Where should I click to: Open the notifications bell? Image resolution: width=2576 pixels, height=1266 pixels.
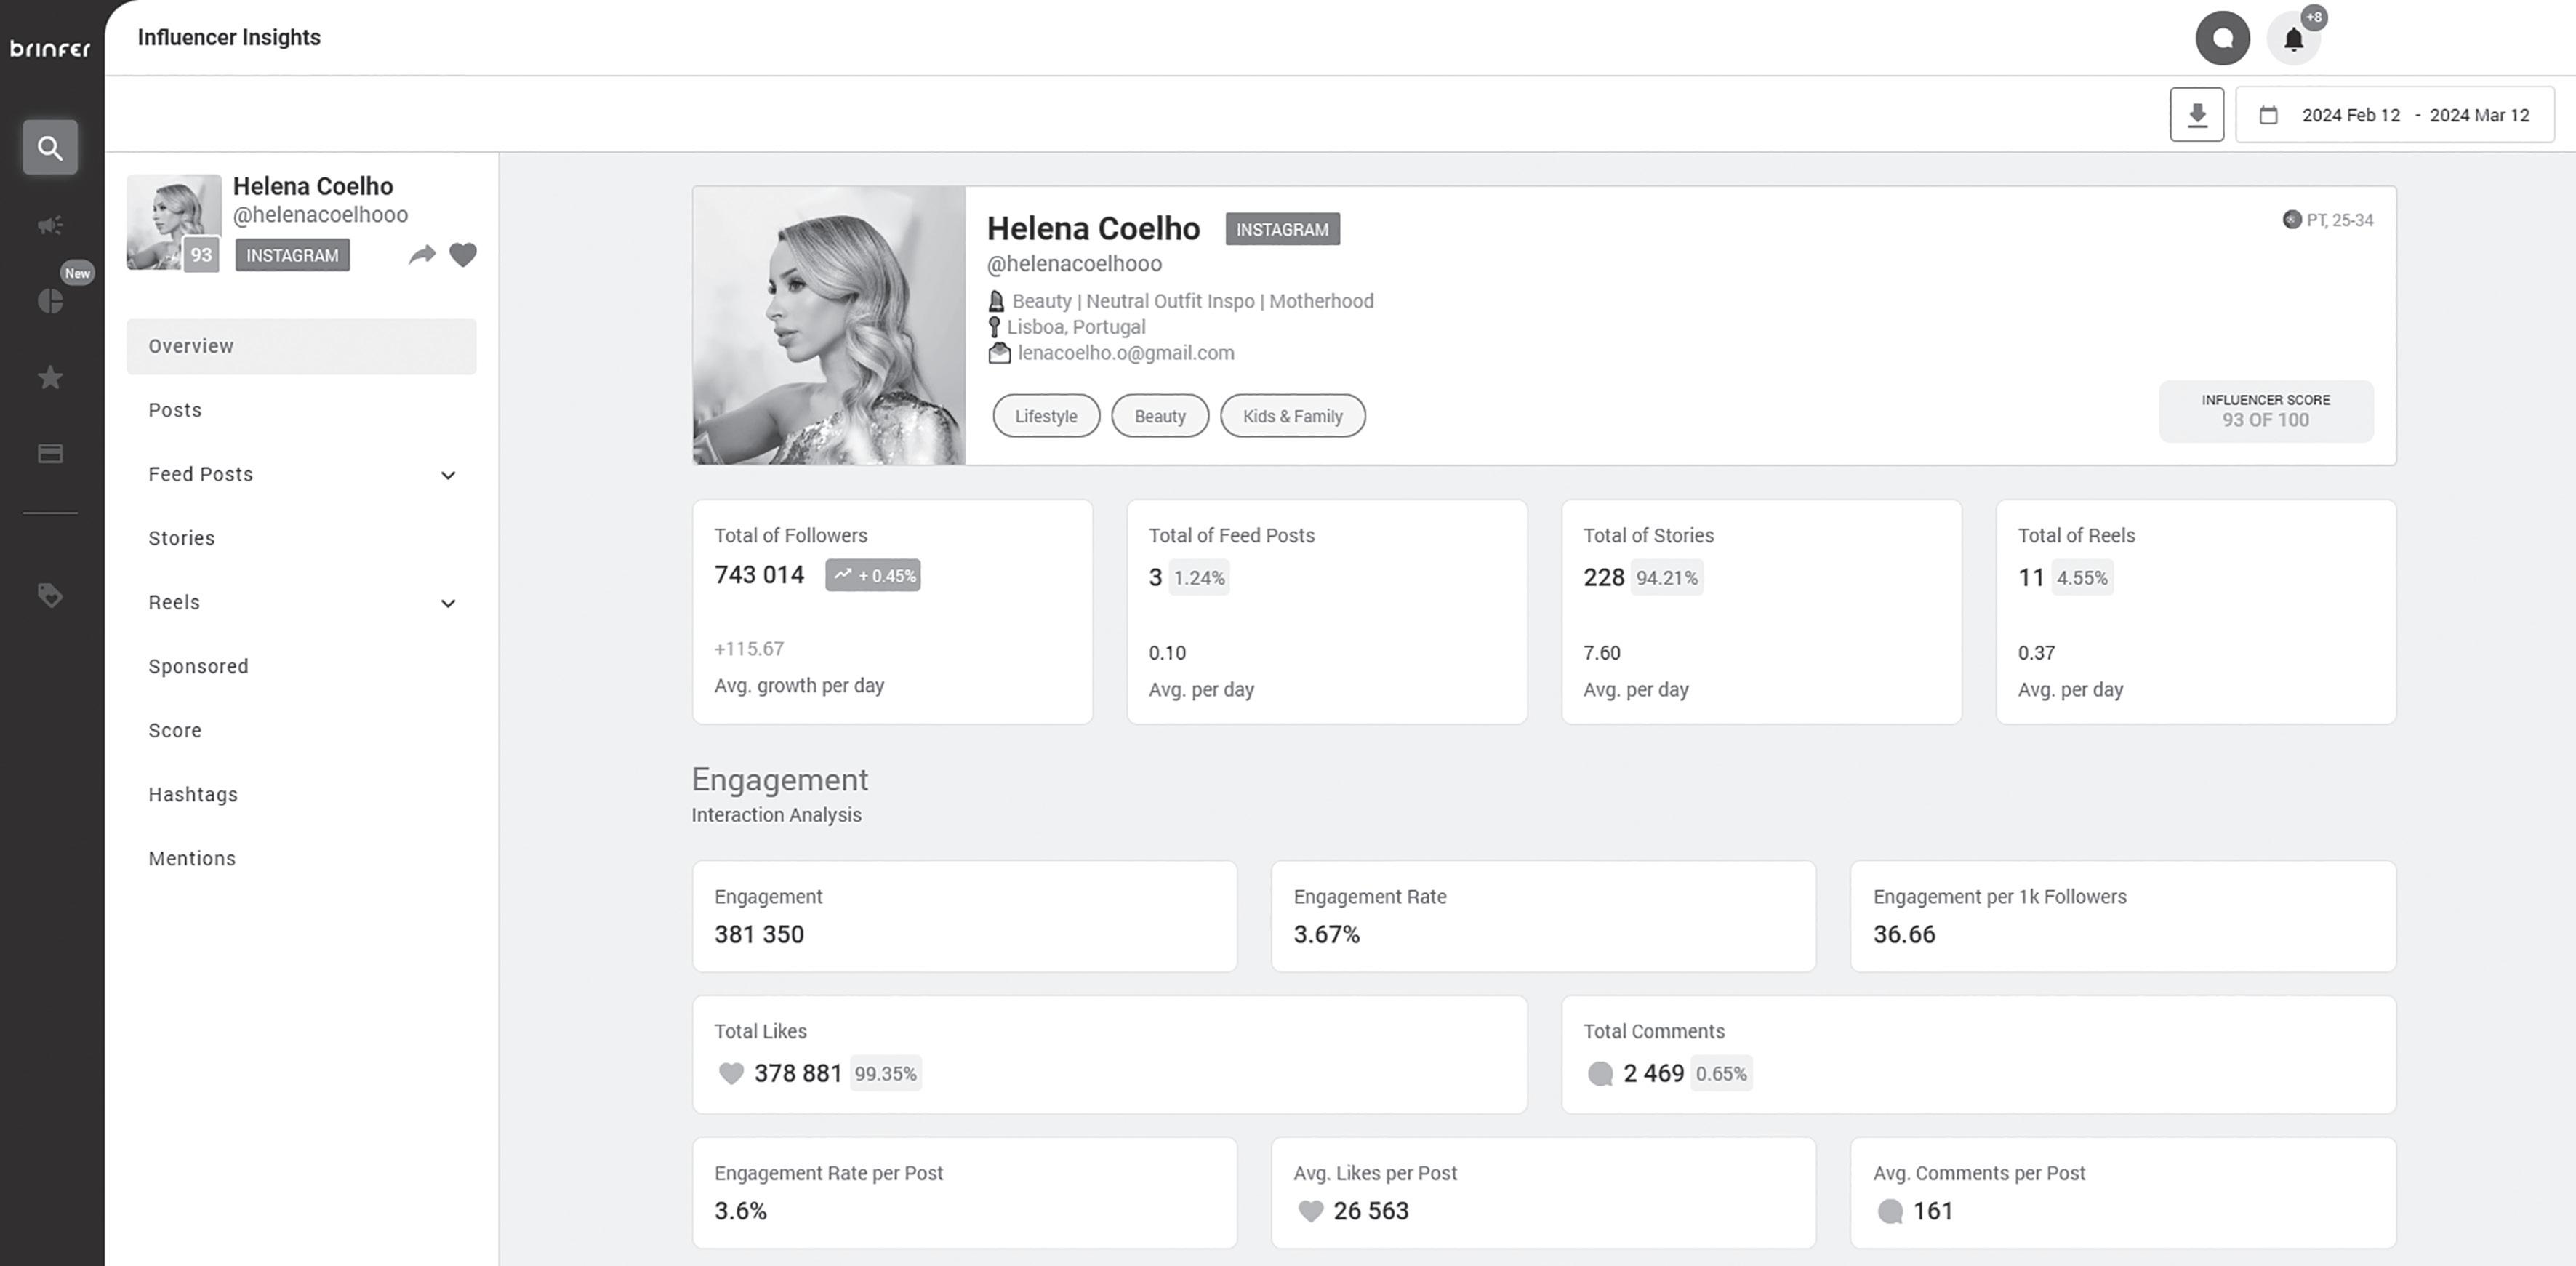click(x=2293, y=39)
